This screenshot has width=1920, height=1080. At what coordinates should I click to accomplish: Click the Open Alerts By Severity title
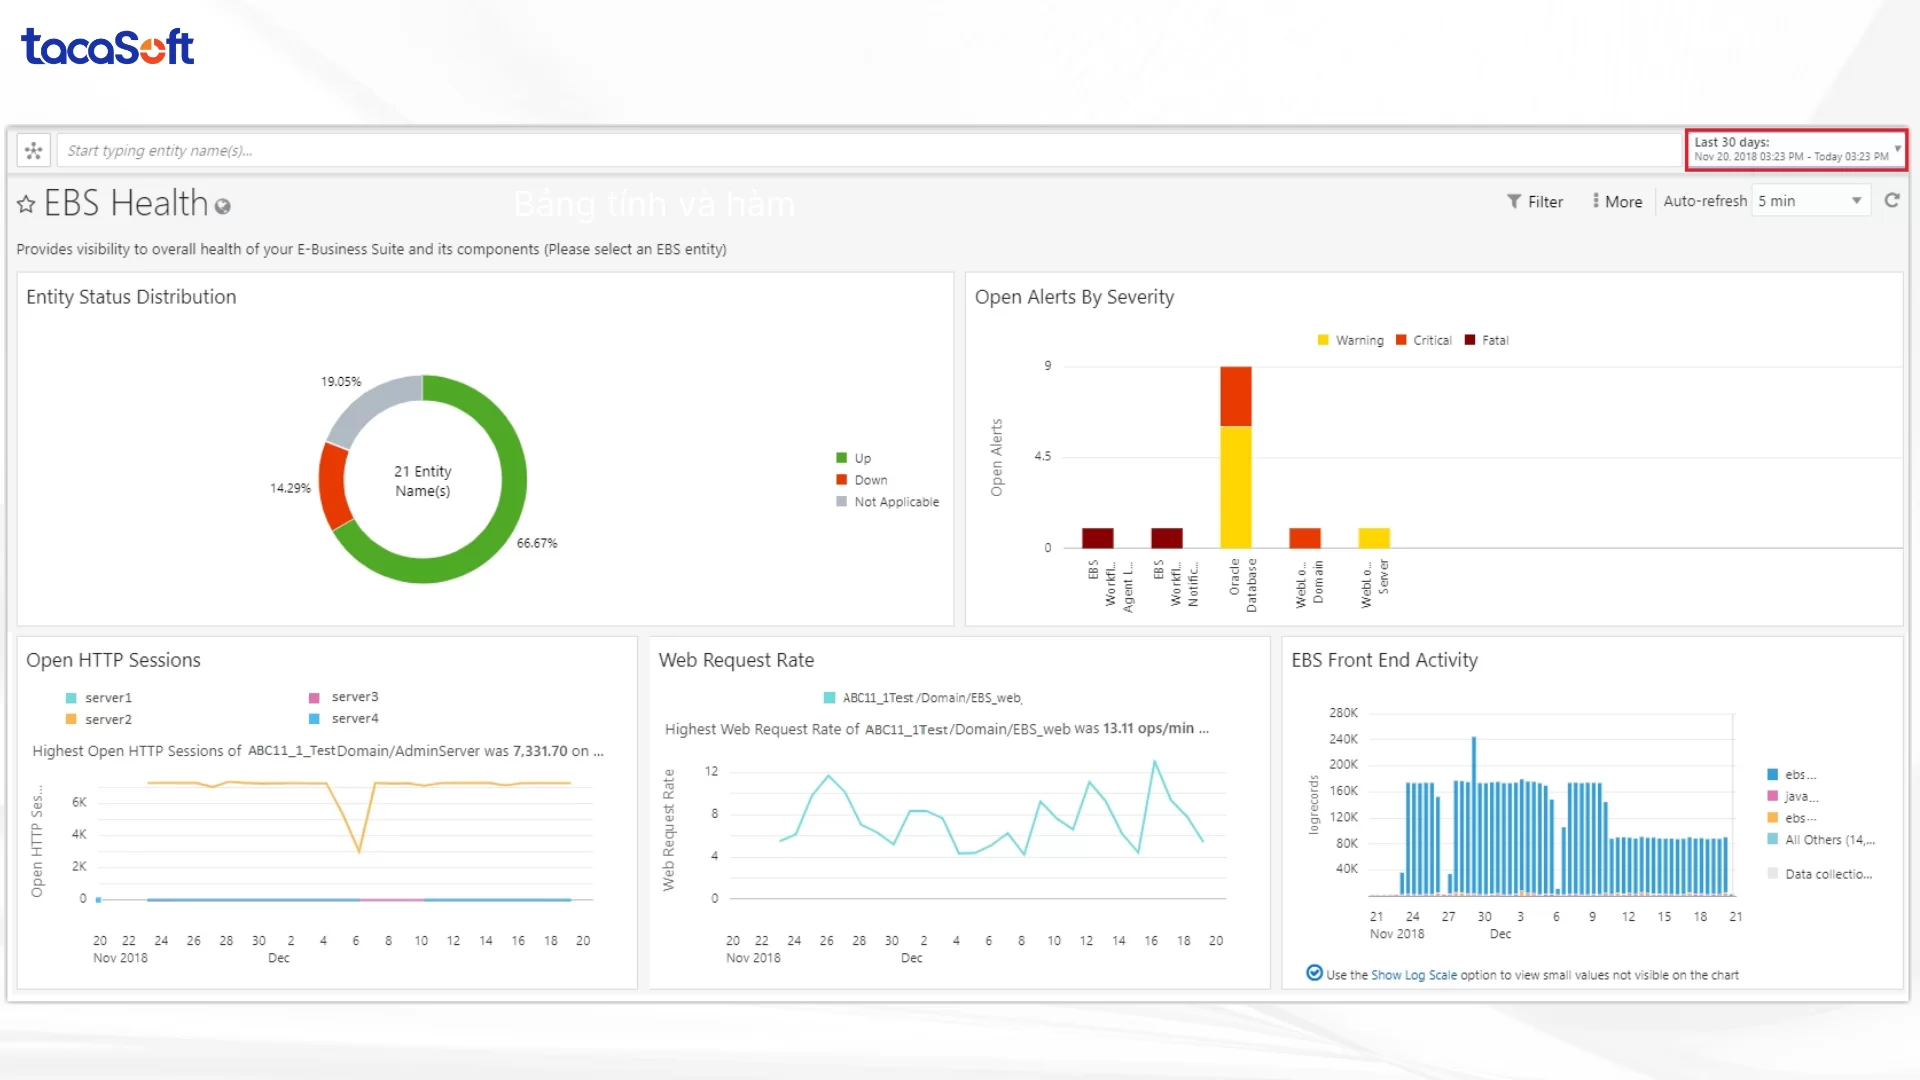(x=1074, y=297)
